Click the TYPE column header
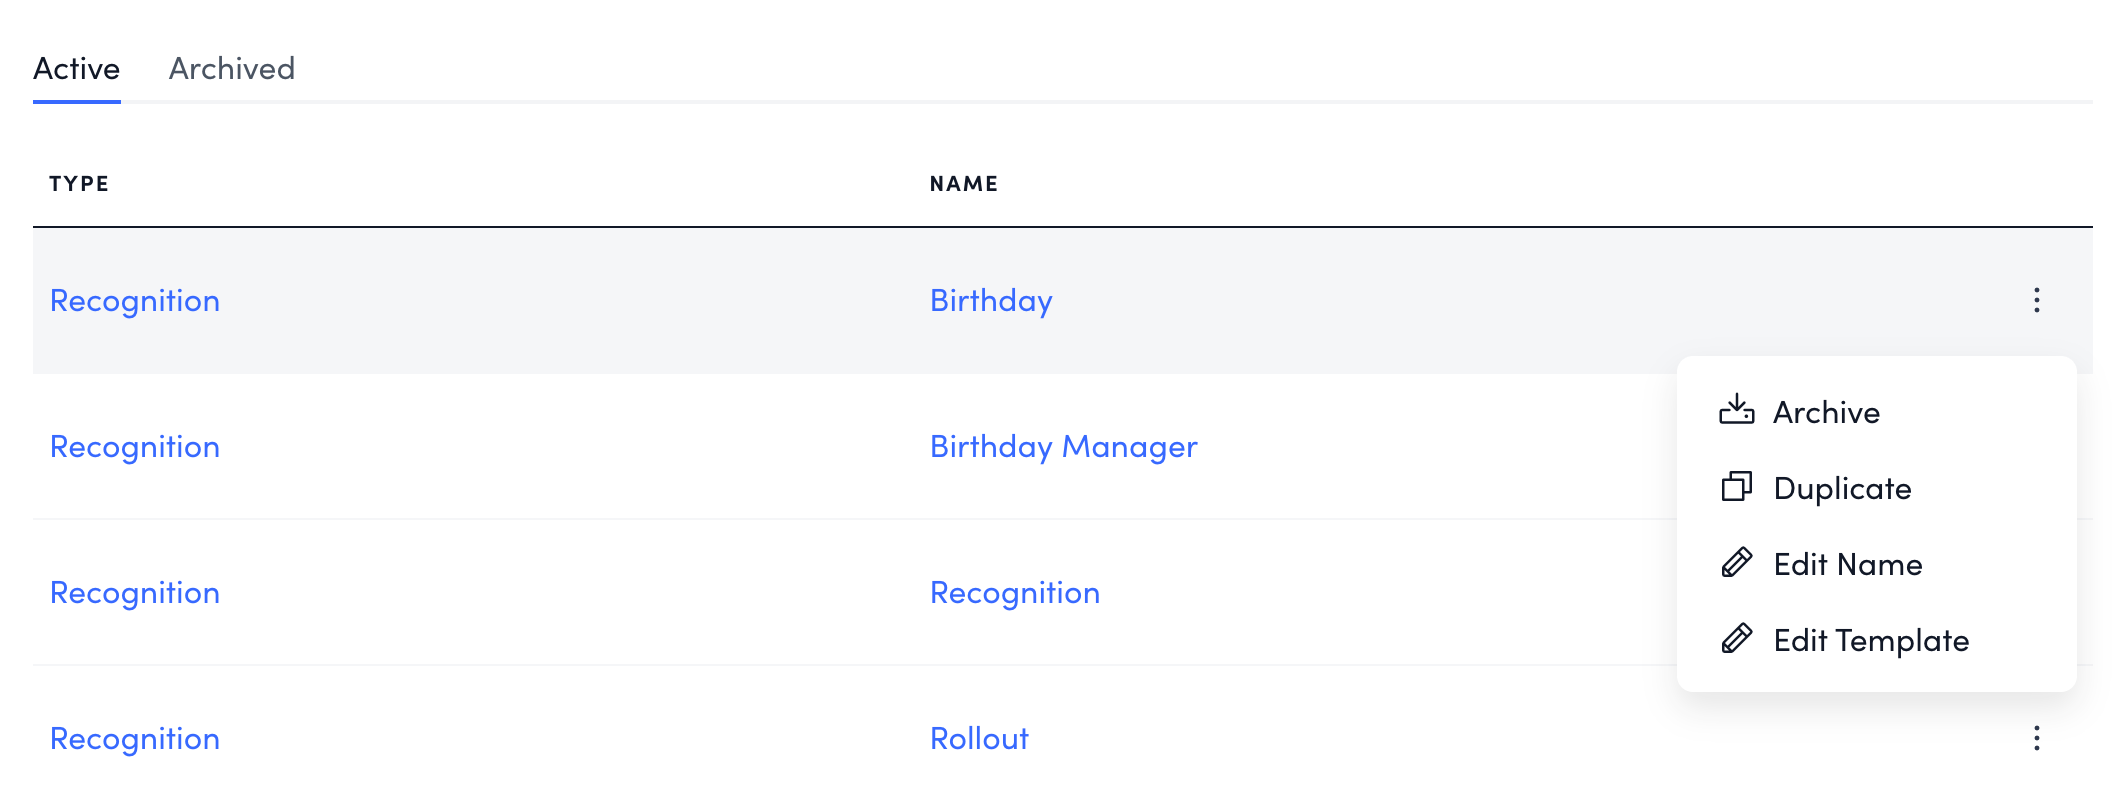Screen dimensions: 2114x808 pos(79,184)
